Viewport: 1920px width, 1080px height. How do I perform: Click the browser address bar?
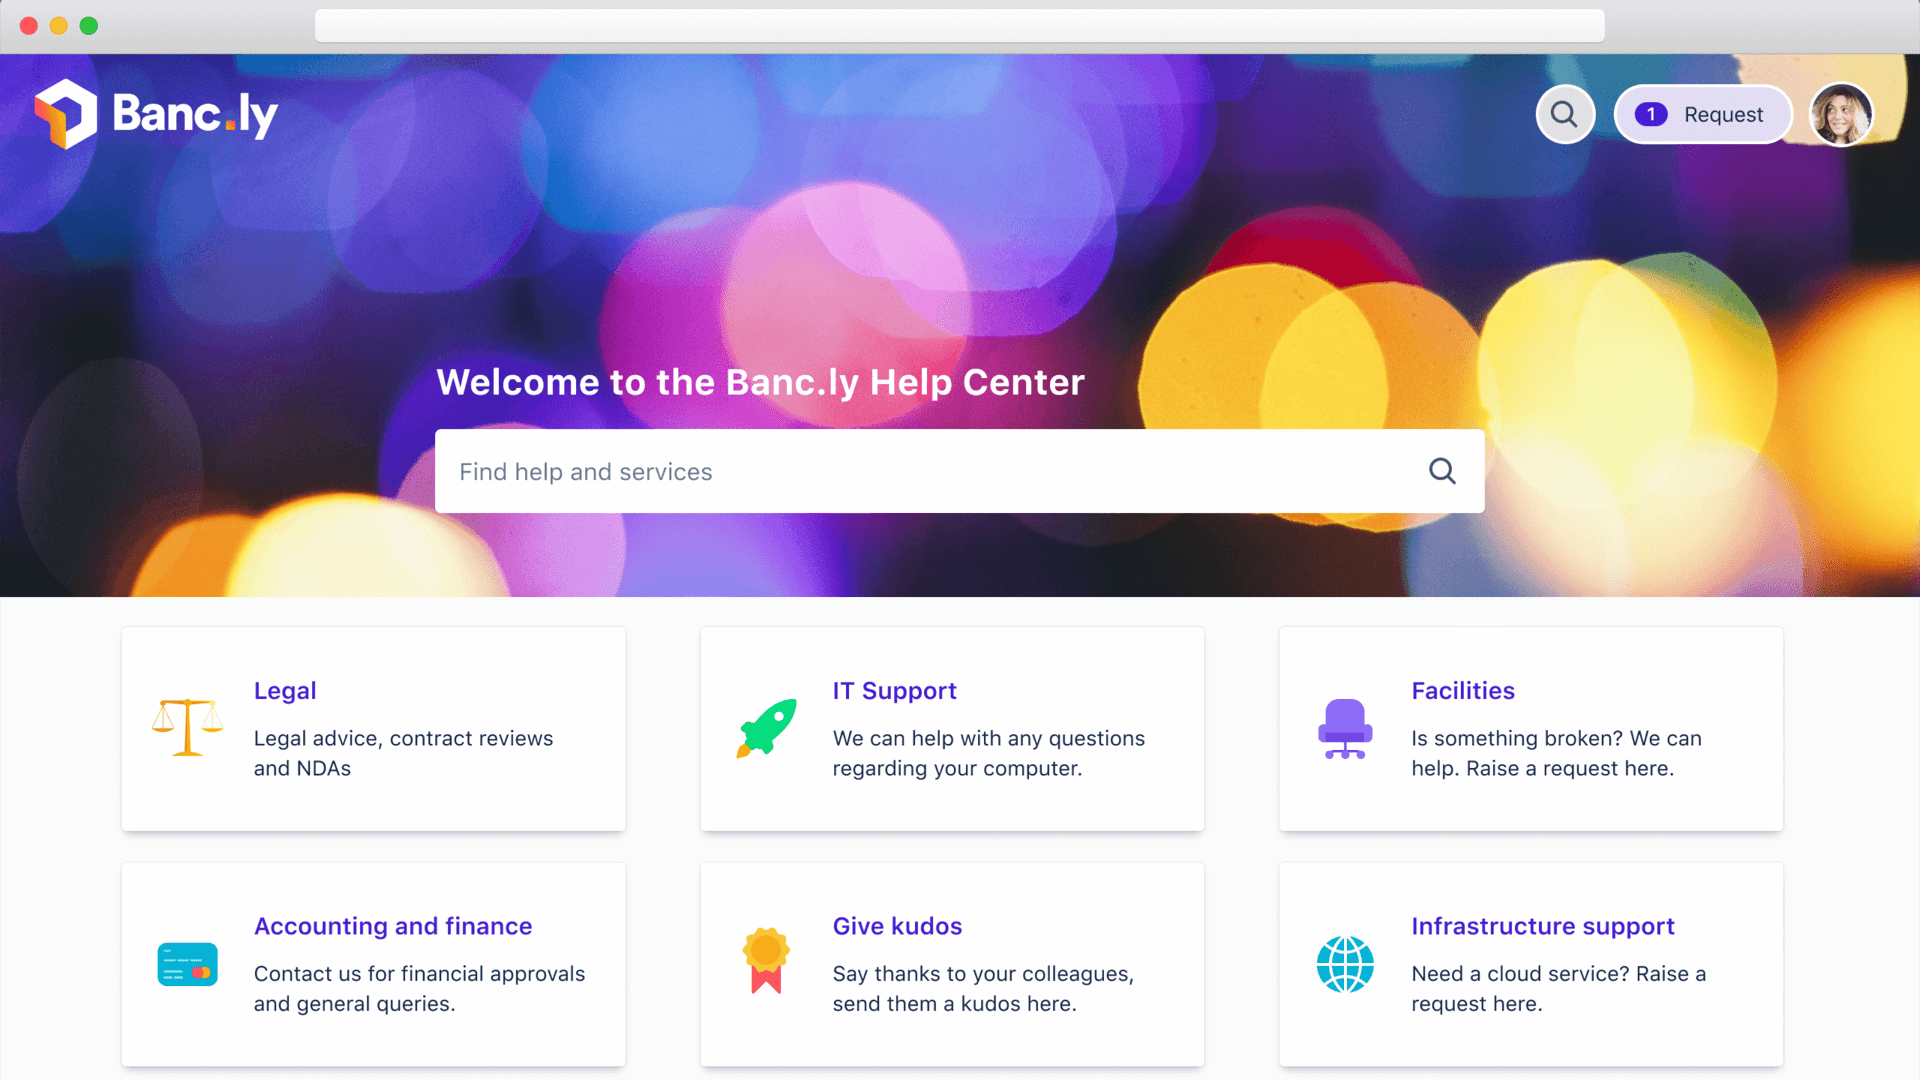click(959, 26)
